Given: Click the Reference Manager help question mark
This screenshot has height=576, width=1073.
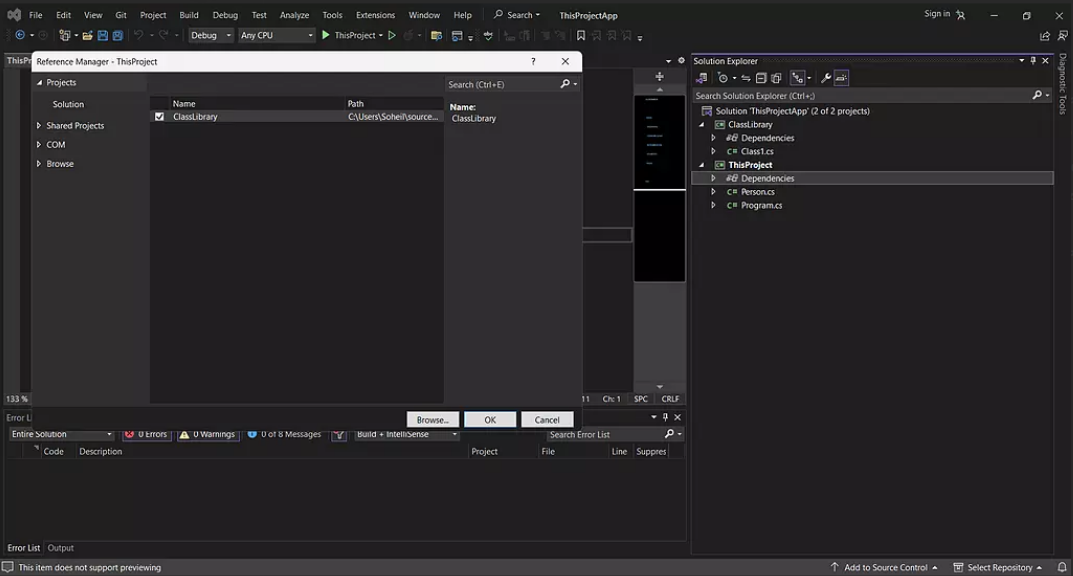Looking at the screenshot, I should tap(533, 62).
